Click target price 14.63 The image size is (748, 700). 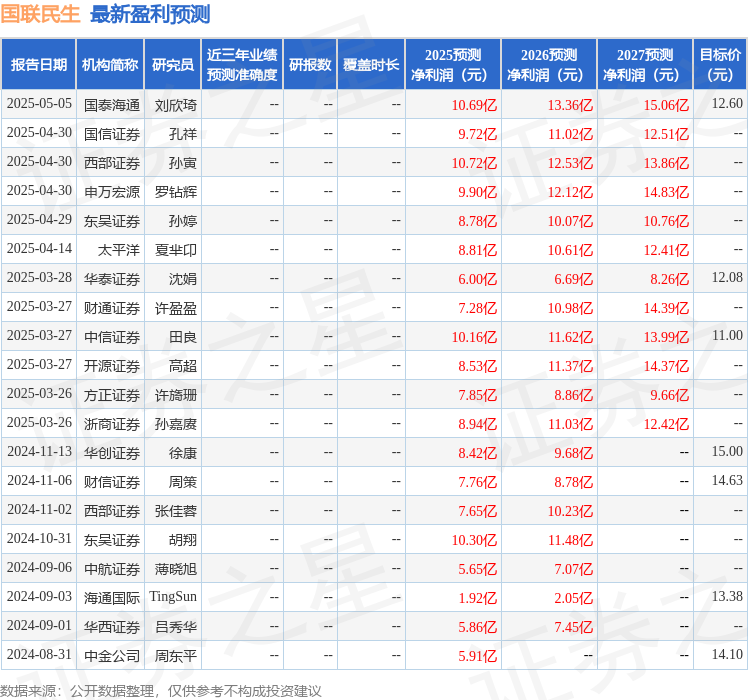pyautogui.click(x=727, y=481)
